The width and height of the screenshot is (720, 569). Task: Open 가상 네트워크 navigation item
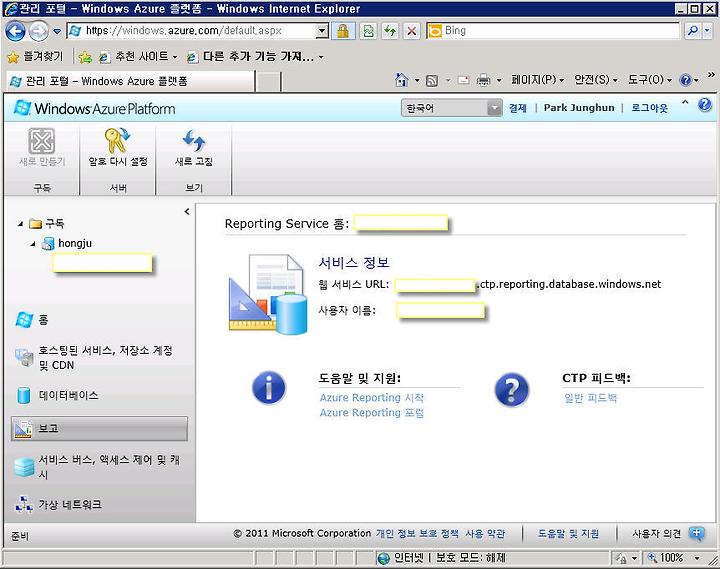pos(58,504)
